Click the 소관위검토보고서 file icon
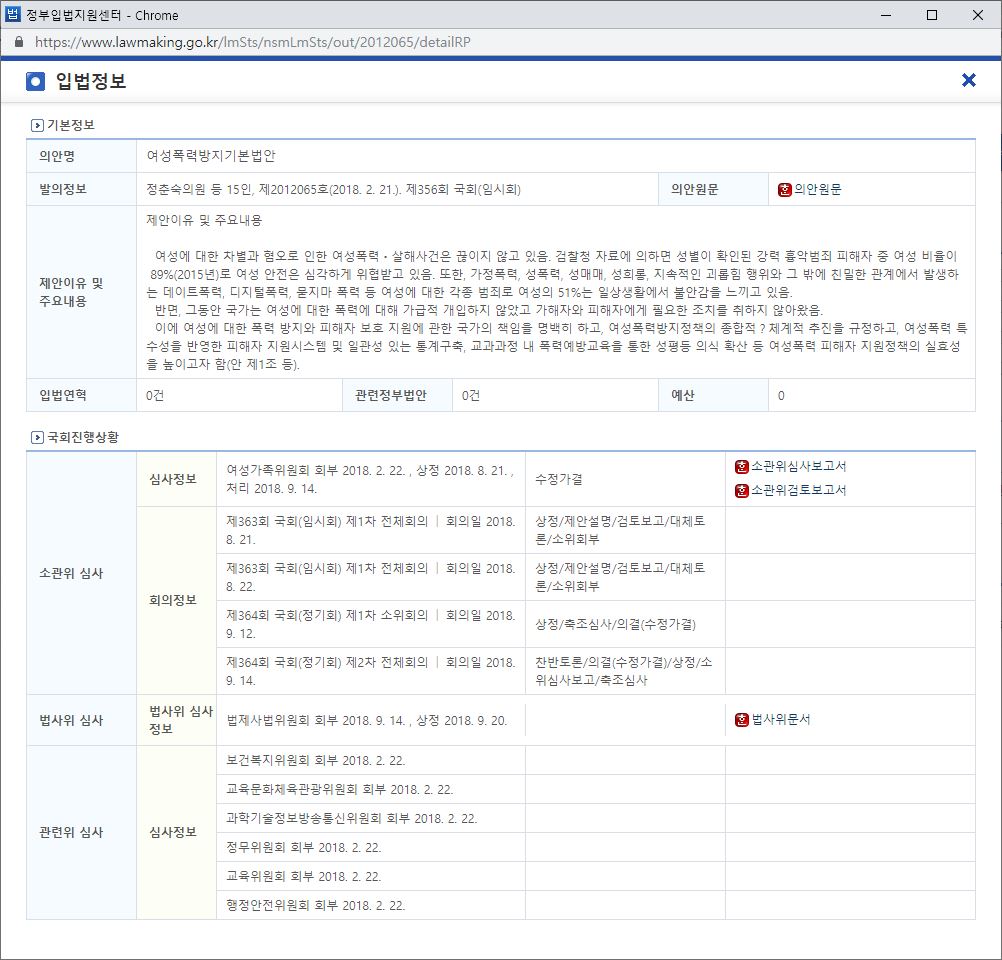 click(x=741, y=490)
